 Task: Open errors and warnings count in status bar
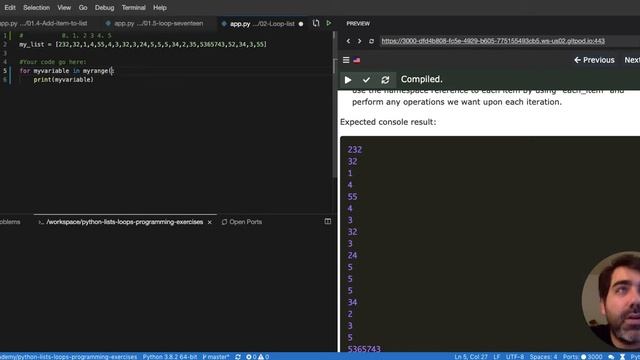[x=258, y=357]
